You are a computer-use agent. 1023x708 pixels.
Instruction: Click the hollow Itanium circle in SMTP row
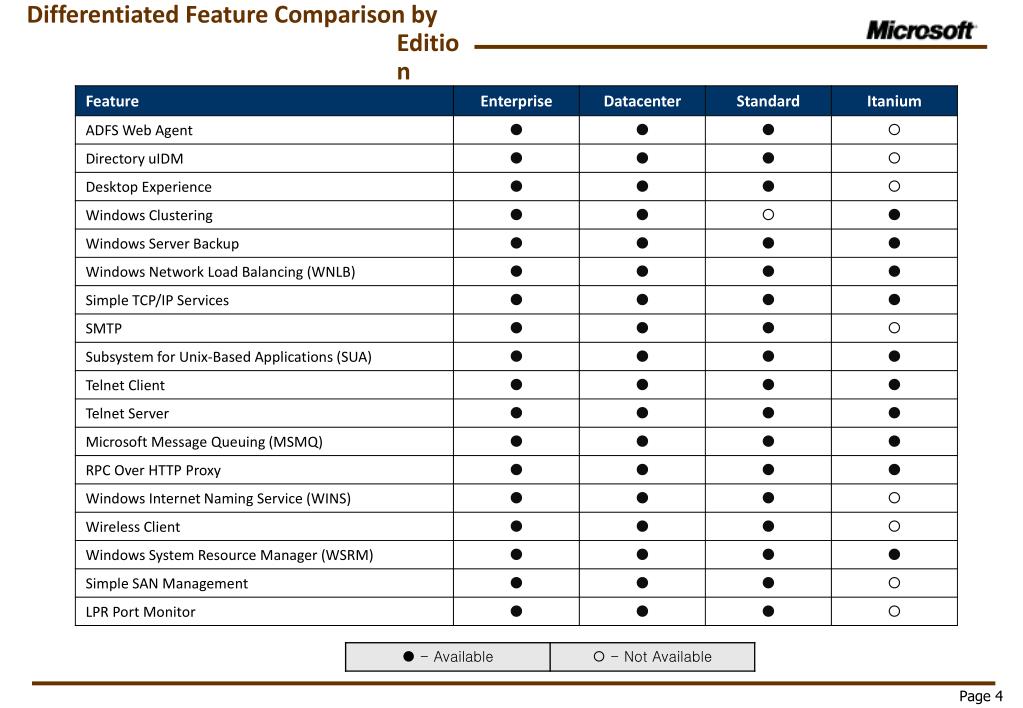click(x=894, y=328)
